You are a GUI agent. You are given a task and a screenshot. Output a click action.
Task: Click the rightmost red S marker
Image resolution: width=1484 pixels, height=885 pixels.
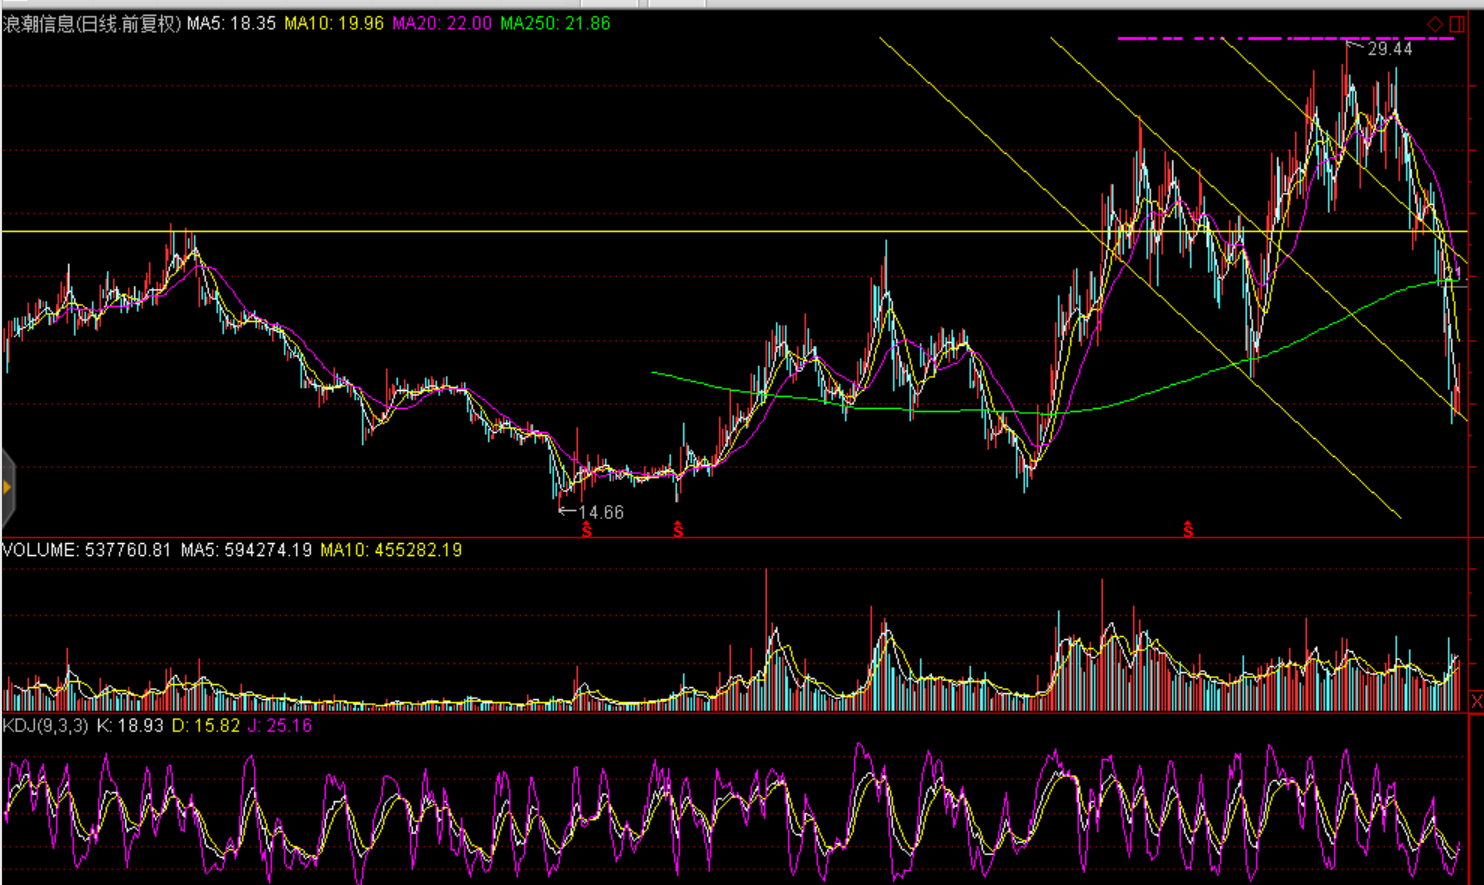pos(1188,529)
